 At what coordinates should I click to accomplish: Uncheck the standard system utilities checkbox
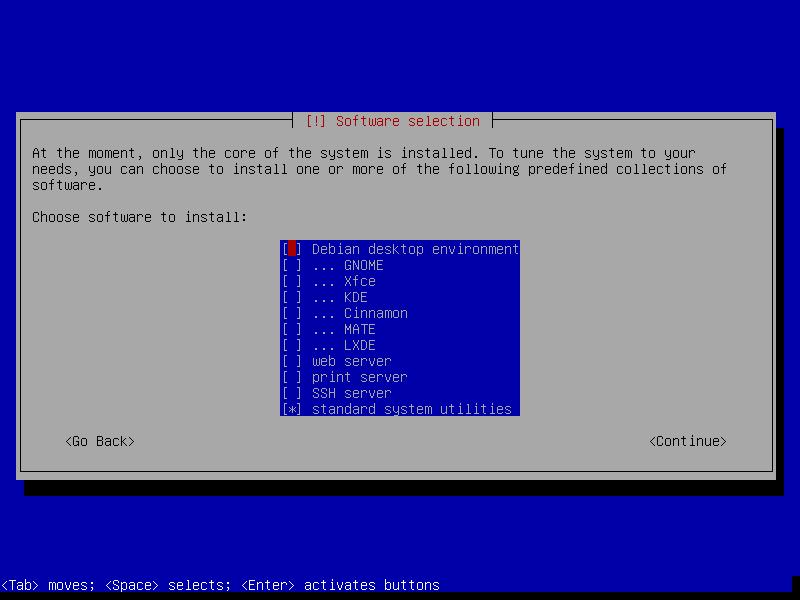292,409
